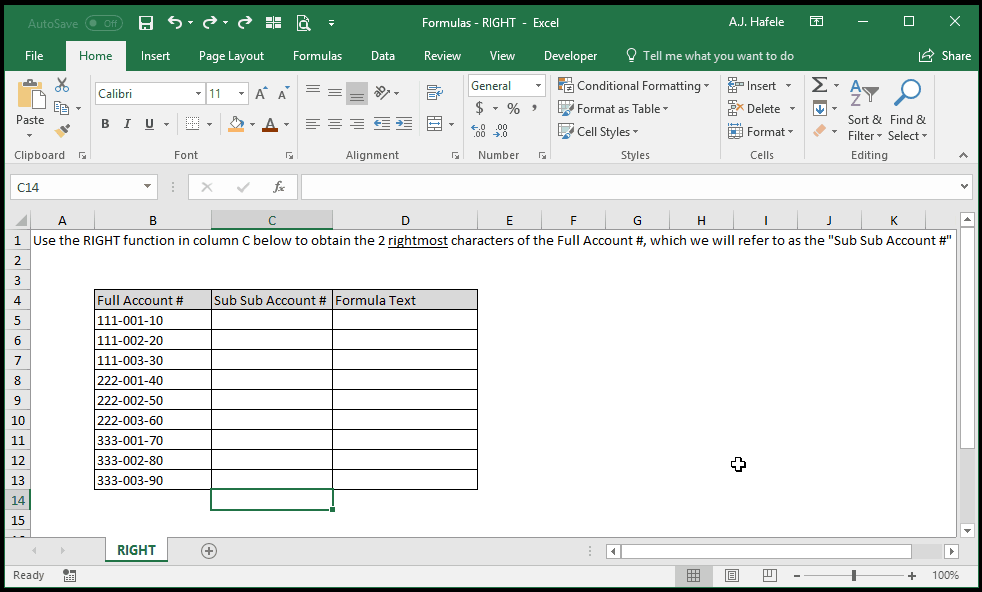
Task: Open the font size 11 dropdown
Action: pyautogui.click(x=241, y=93)
